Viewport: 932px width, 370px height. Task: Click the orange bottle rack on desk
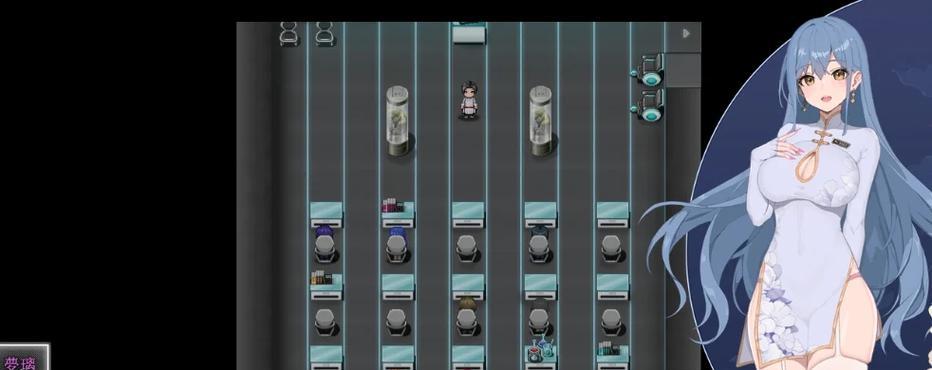322,277
